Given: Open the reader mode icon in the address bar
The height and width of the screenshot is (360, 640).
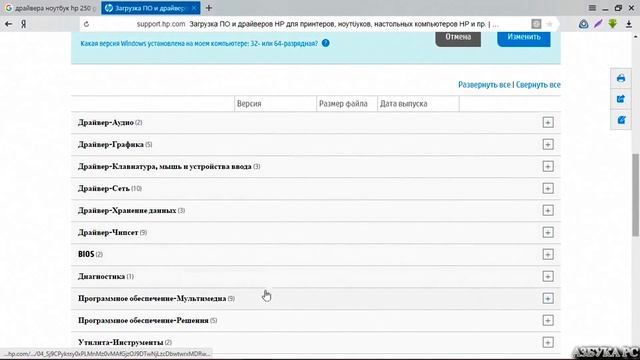Looking at the screenshot, I should (536, 24).
